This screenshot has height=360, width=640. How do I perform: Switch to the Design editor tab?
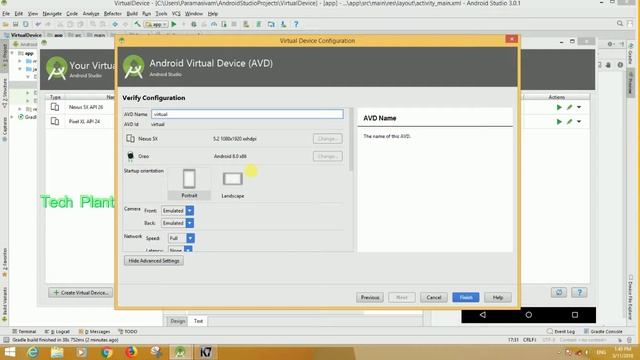pos(177,321)
